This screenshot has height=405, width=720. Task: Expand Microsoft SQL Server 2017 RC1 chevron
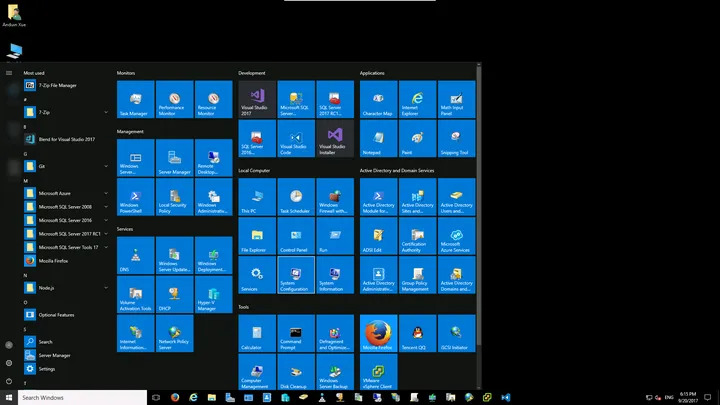(x=106, y=234)
